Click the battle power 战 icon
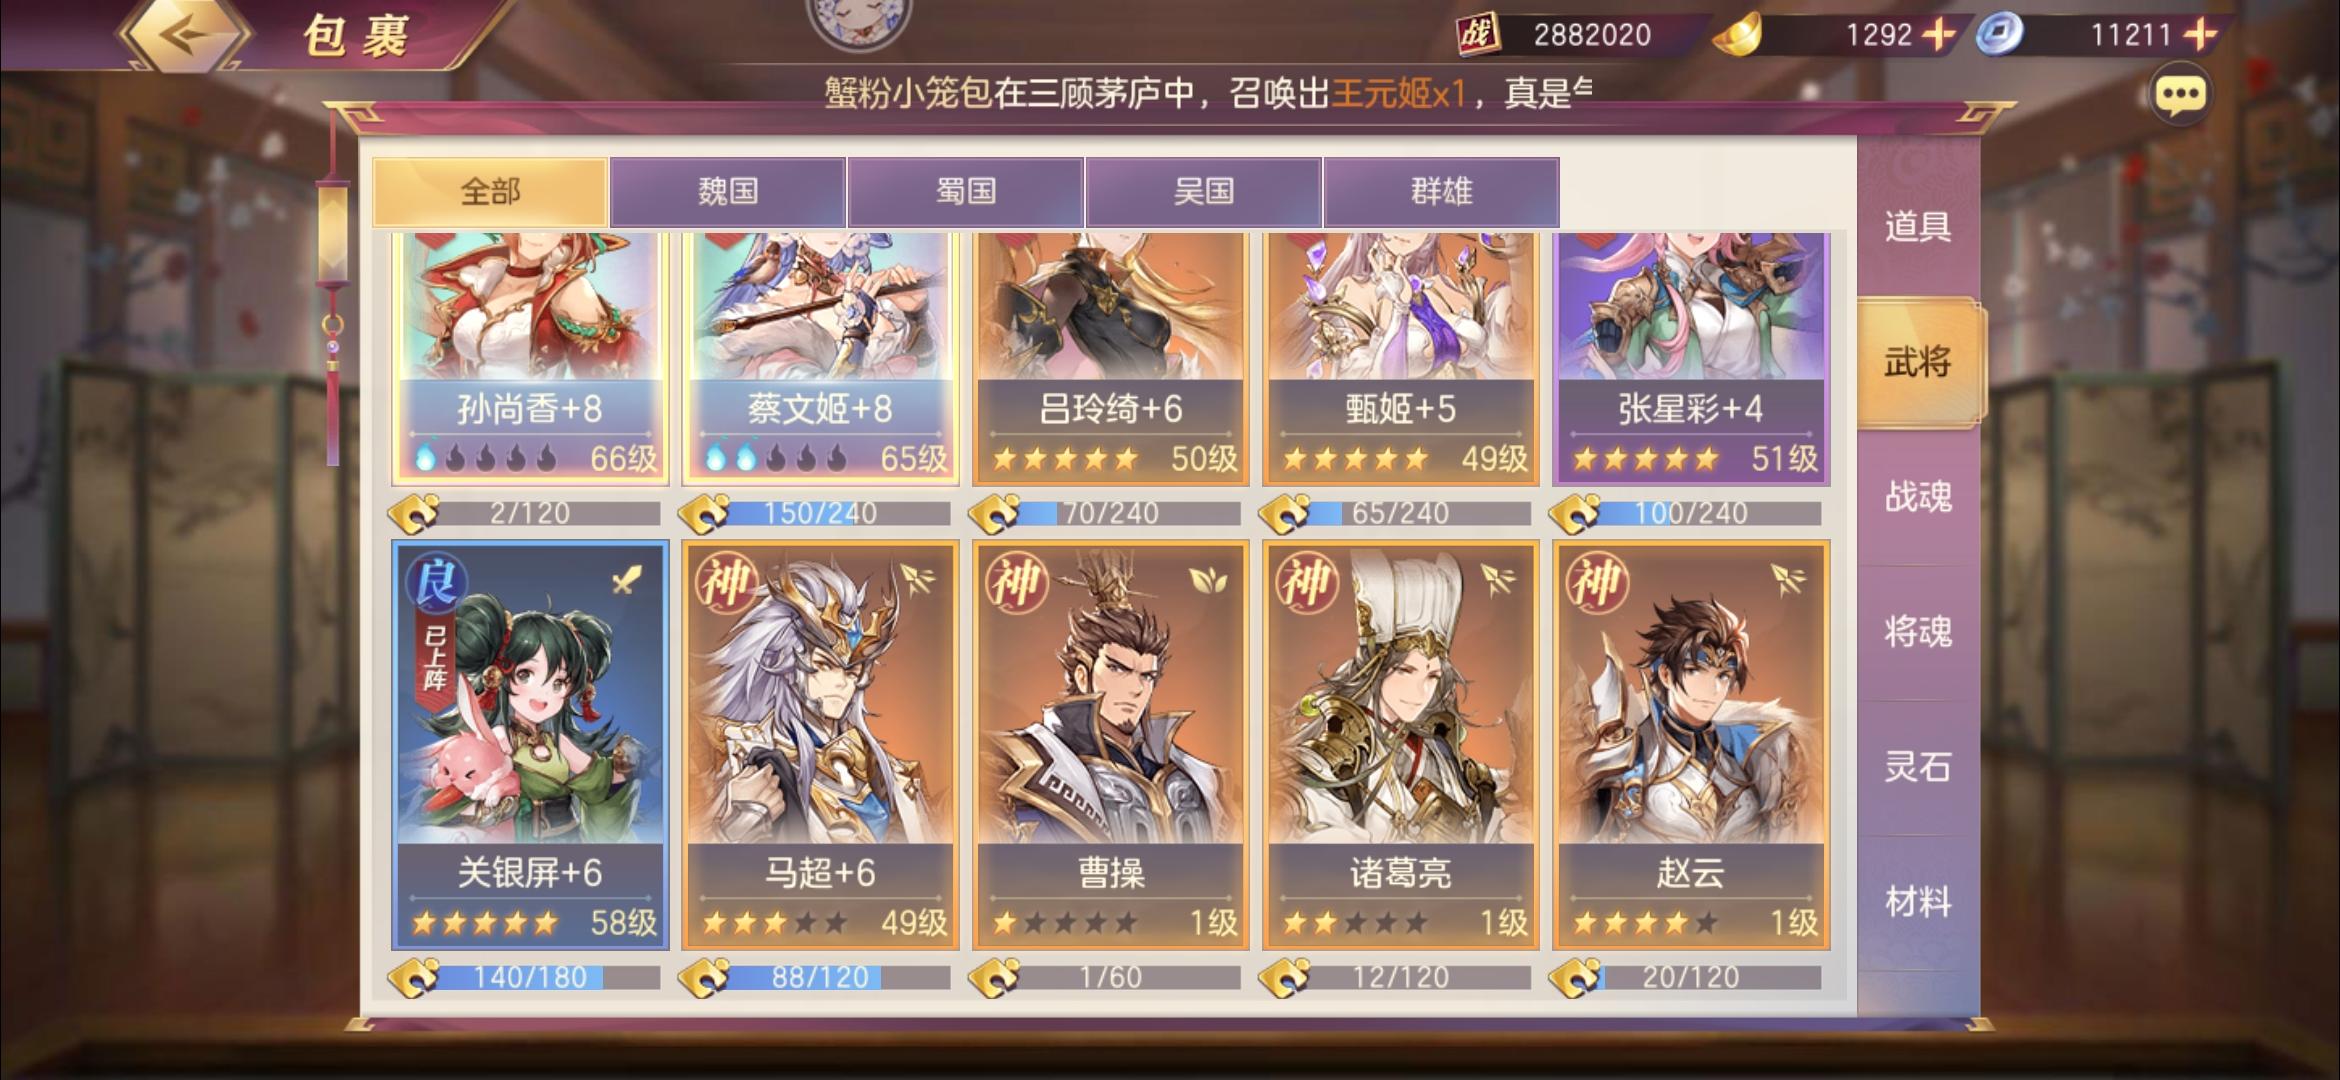The image size is (2340, 1080). (x=1477, y=35)
